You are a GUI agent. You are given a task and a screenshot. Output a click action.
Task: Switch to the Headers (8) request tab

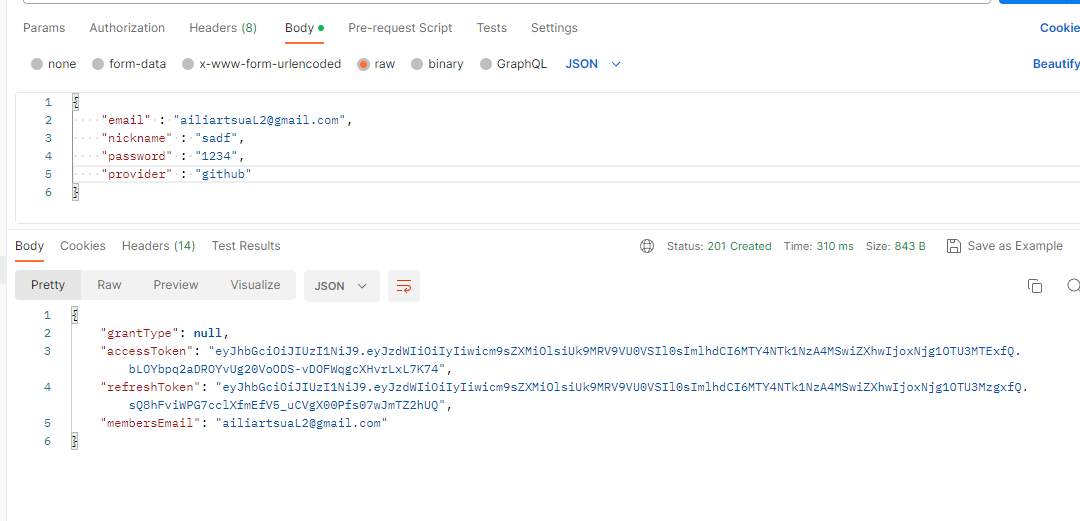223,28
